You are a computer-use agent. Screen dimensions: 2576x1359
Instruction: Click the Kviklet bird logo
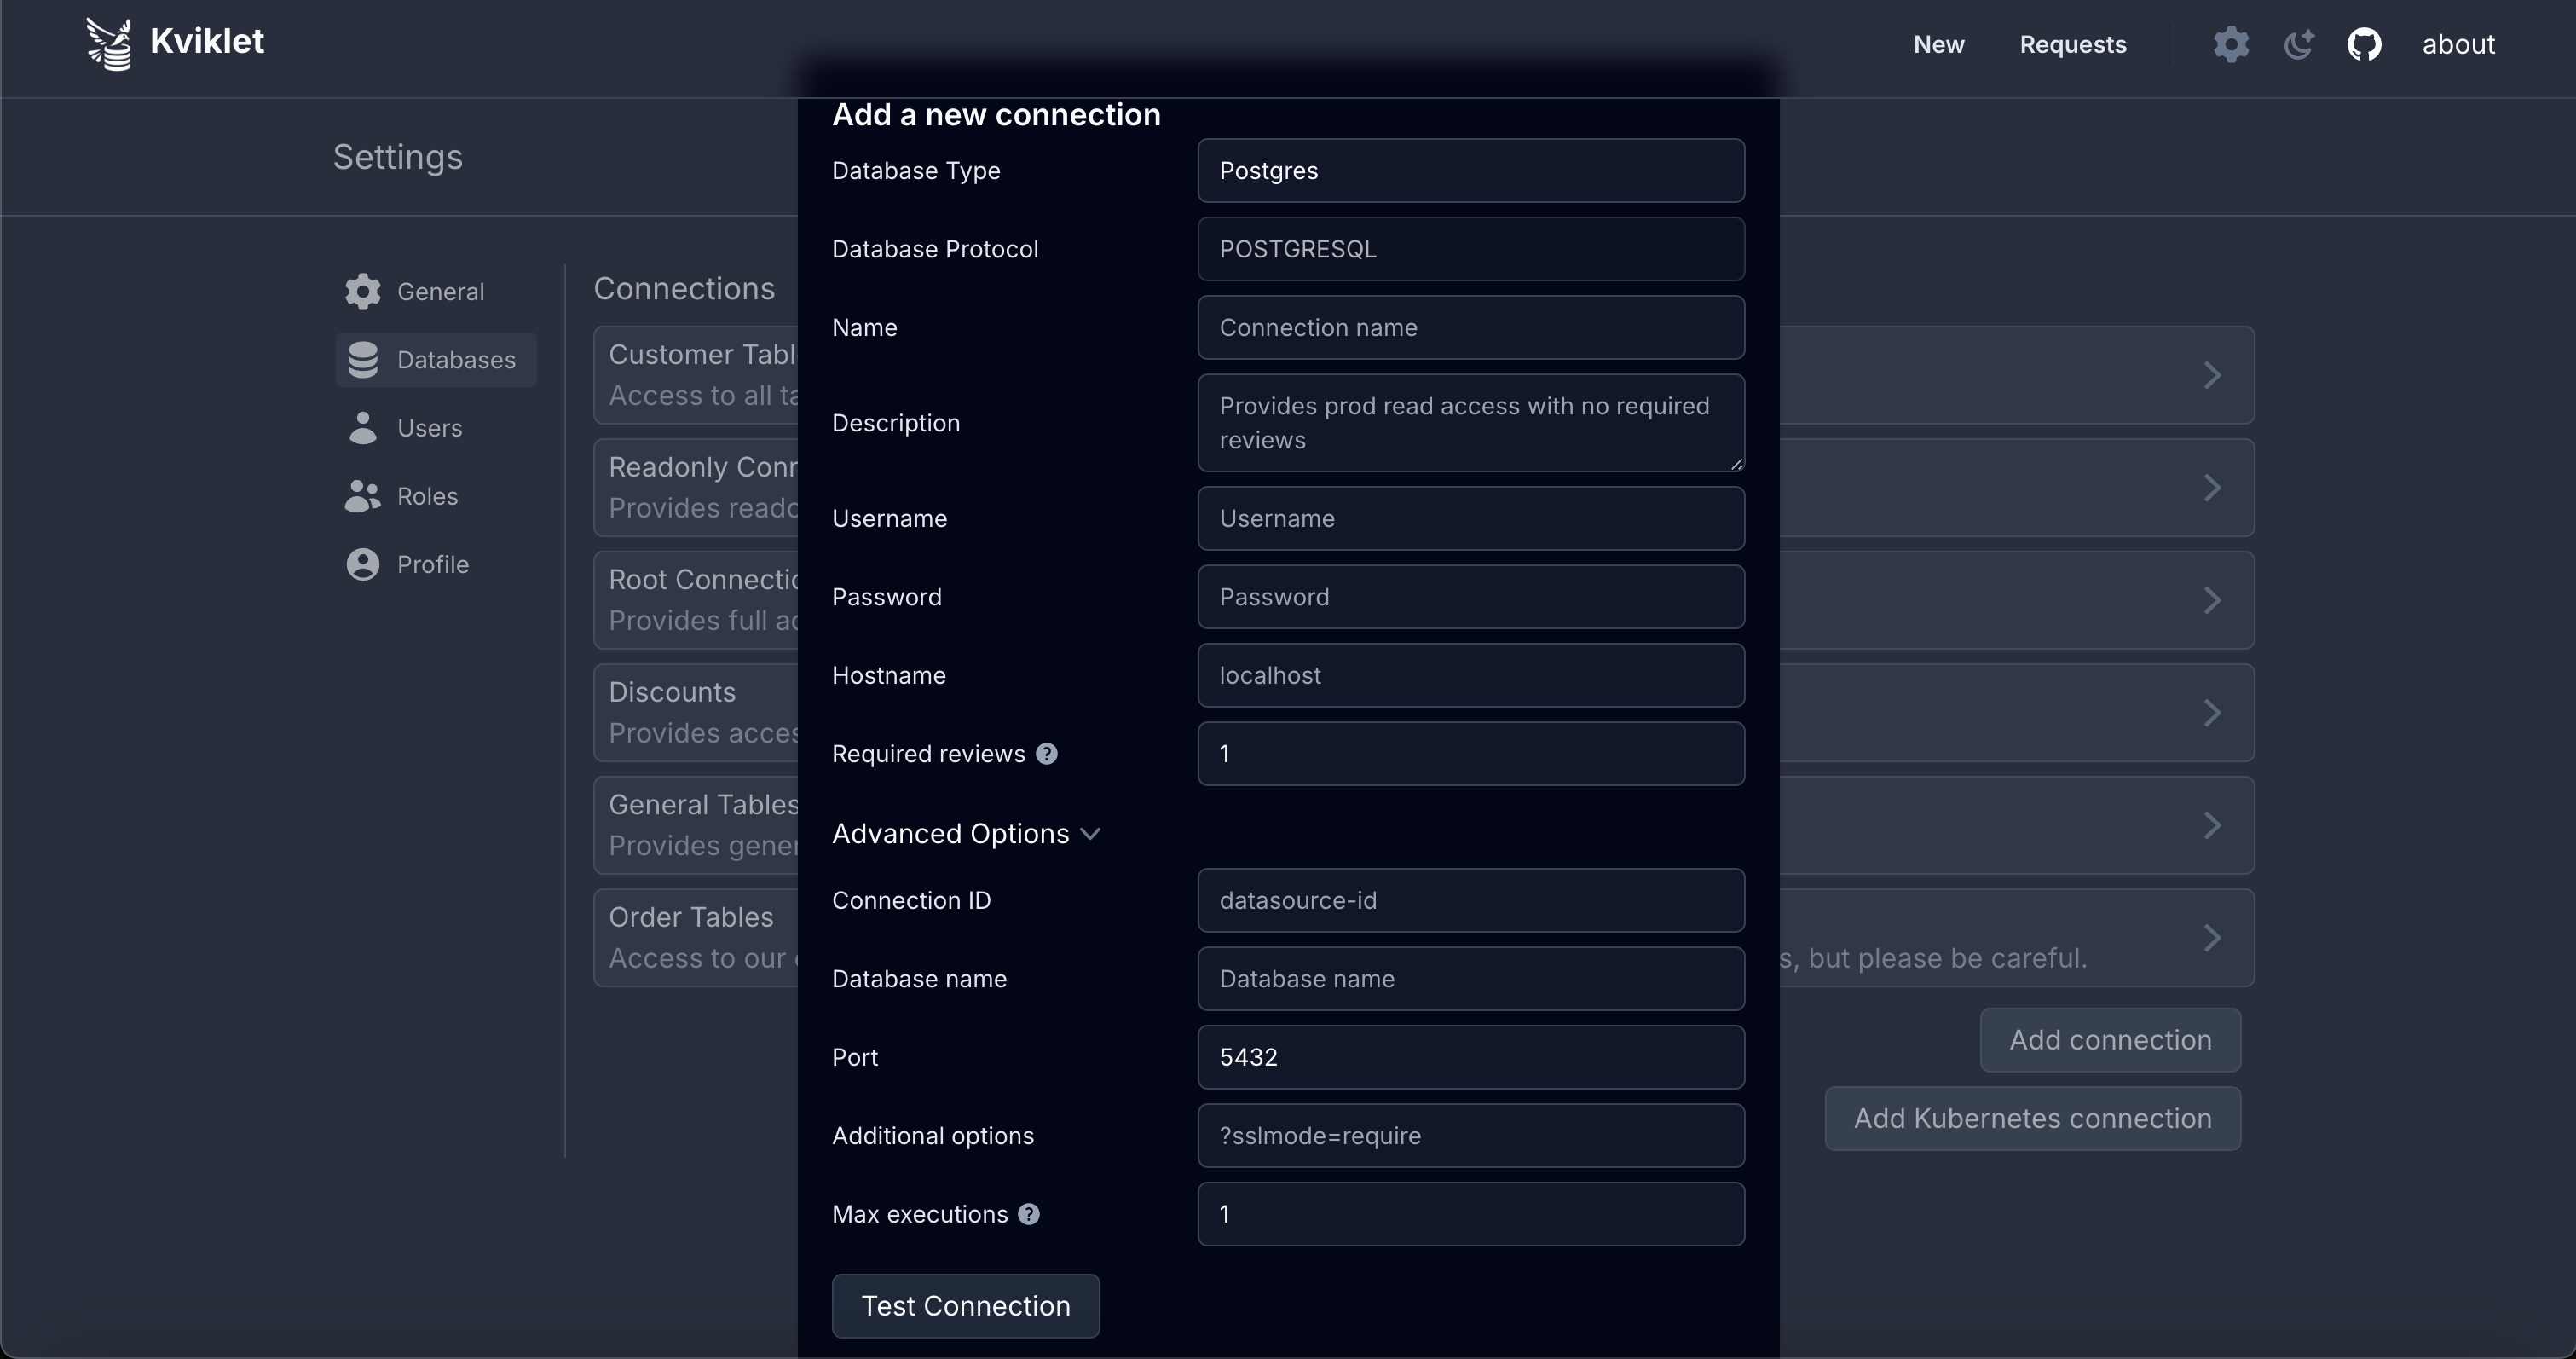[x=109, y=44]
